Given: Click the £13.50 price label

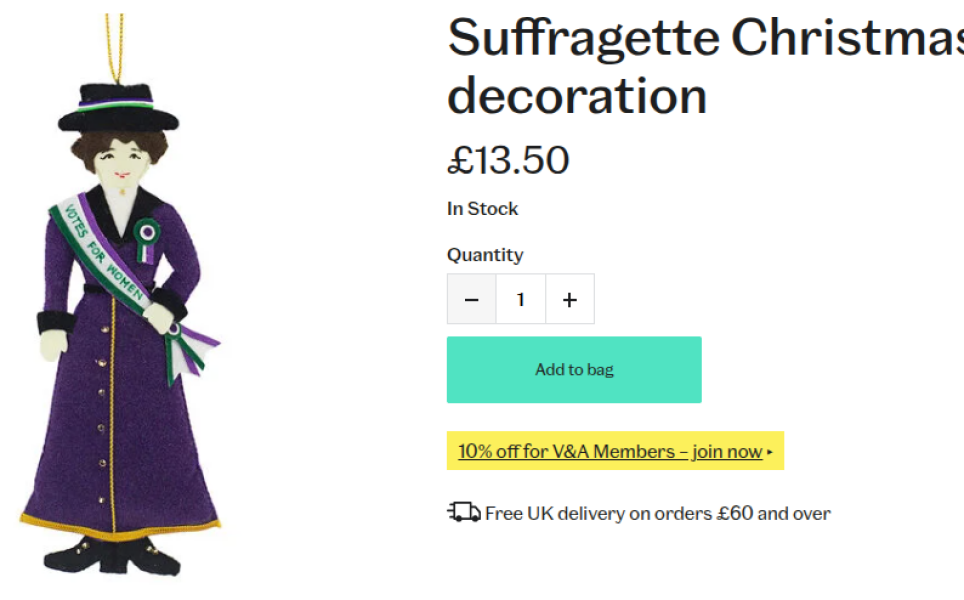Looking at the screenshot, I should 508,160.
